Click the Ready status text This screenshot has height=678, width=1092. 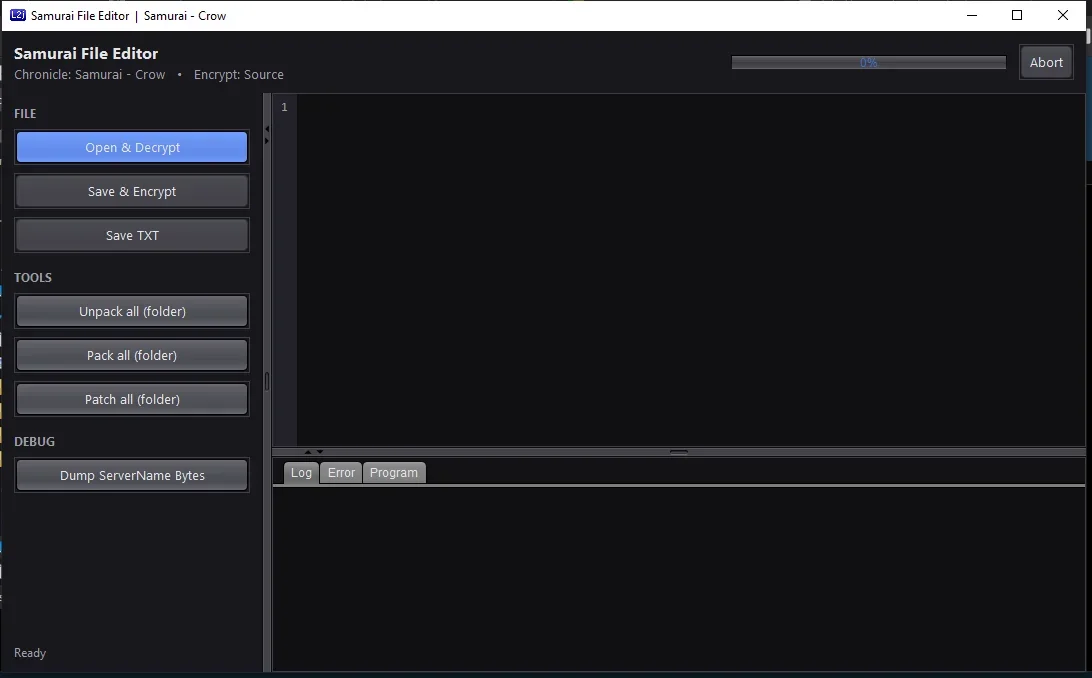30,653
